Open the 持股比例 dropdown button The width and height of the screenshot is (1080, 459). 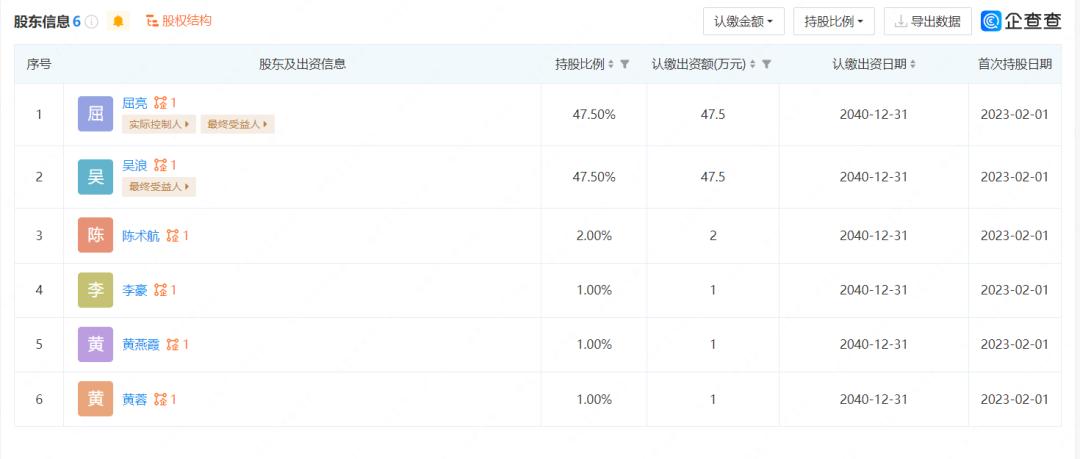[834, 21]
